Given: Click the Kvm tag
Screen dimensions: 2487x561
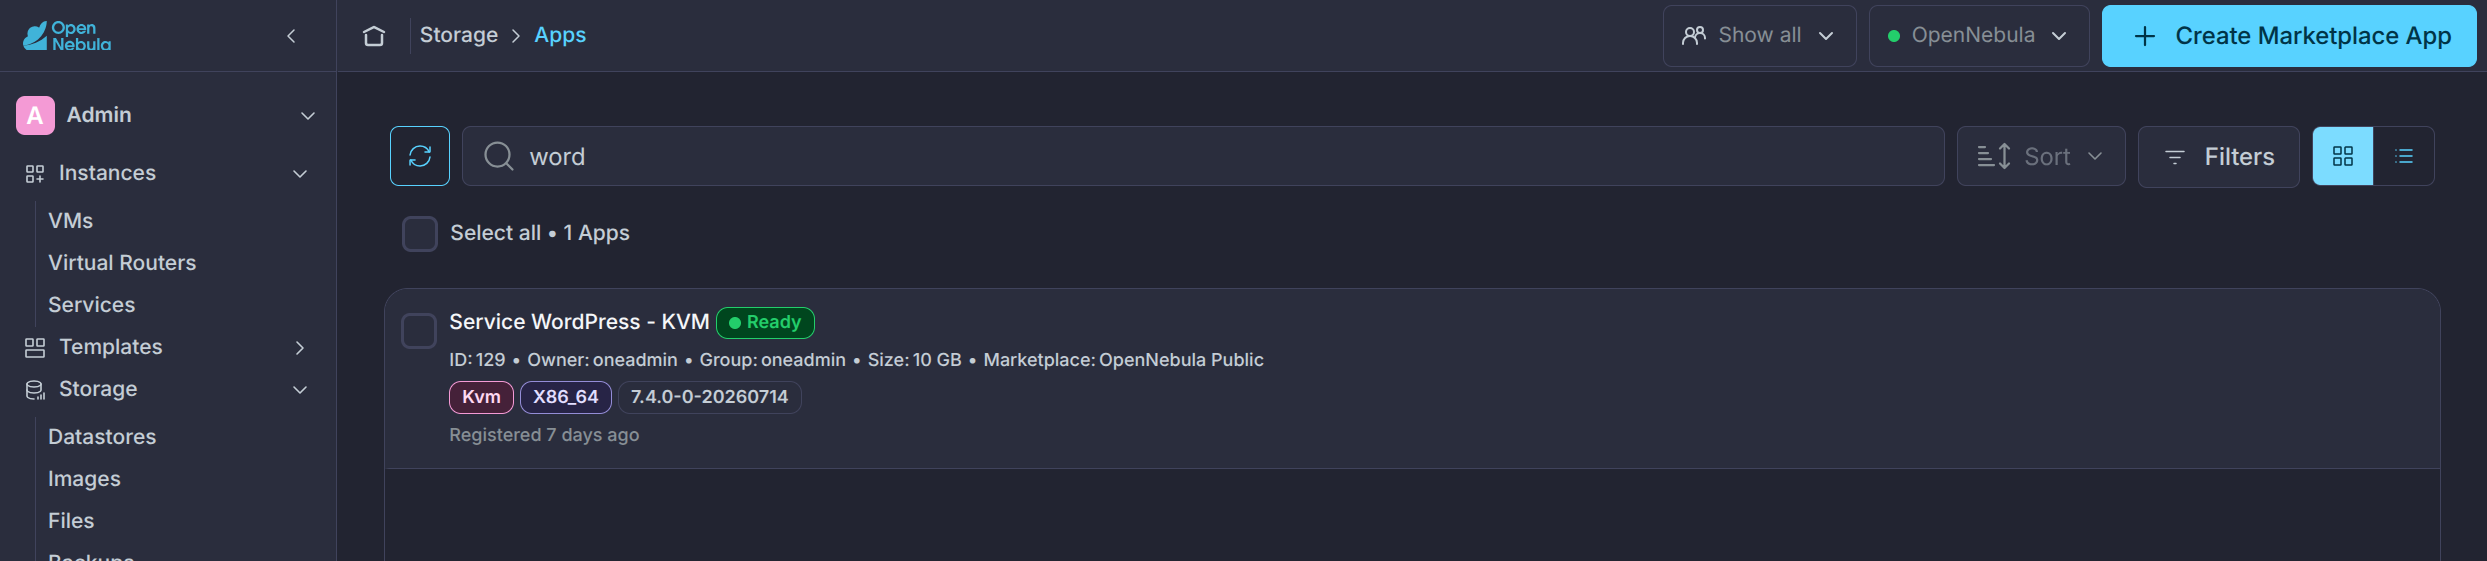Looking at the screenshot, I should 481,397.
